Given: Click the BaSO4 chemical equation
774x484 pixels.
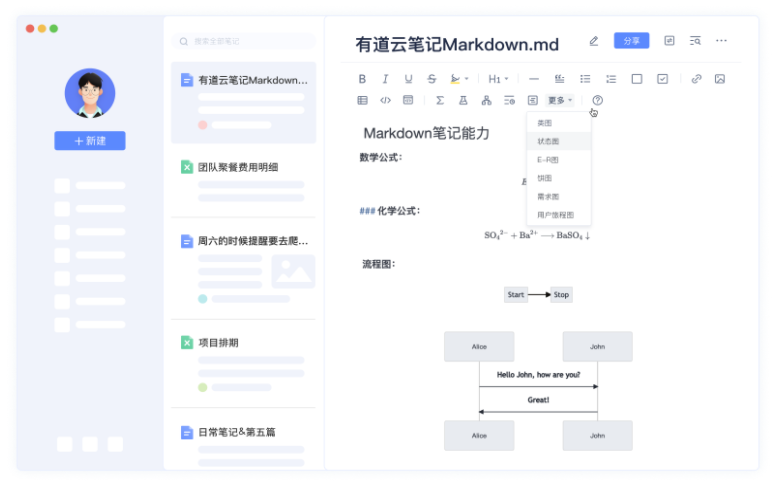Looking at the screenshot, I should [x=537, y=235].
